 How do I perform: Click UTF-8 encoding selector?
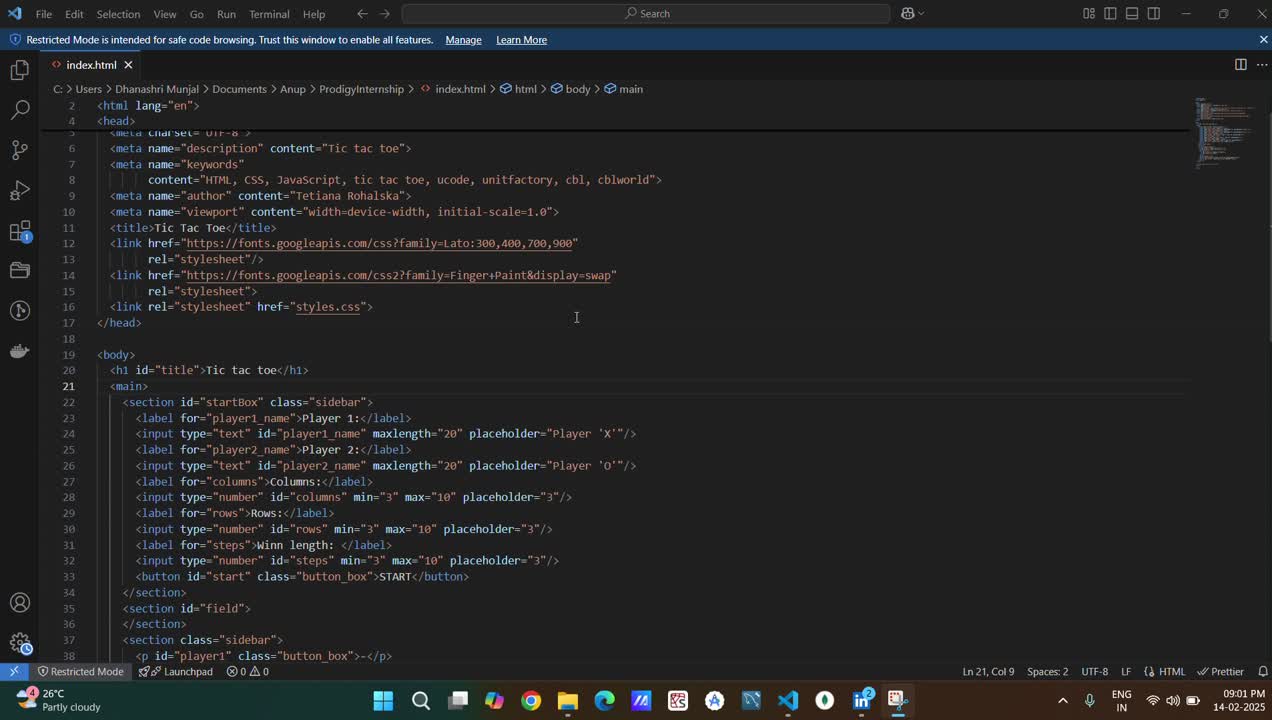(x=1094, y=672)
